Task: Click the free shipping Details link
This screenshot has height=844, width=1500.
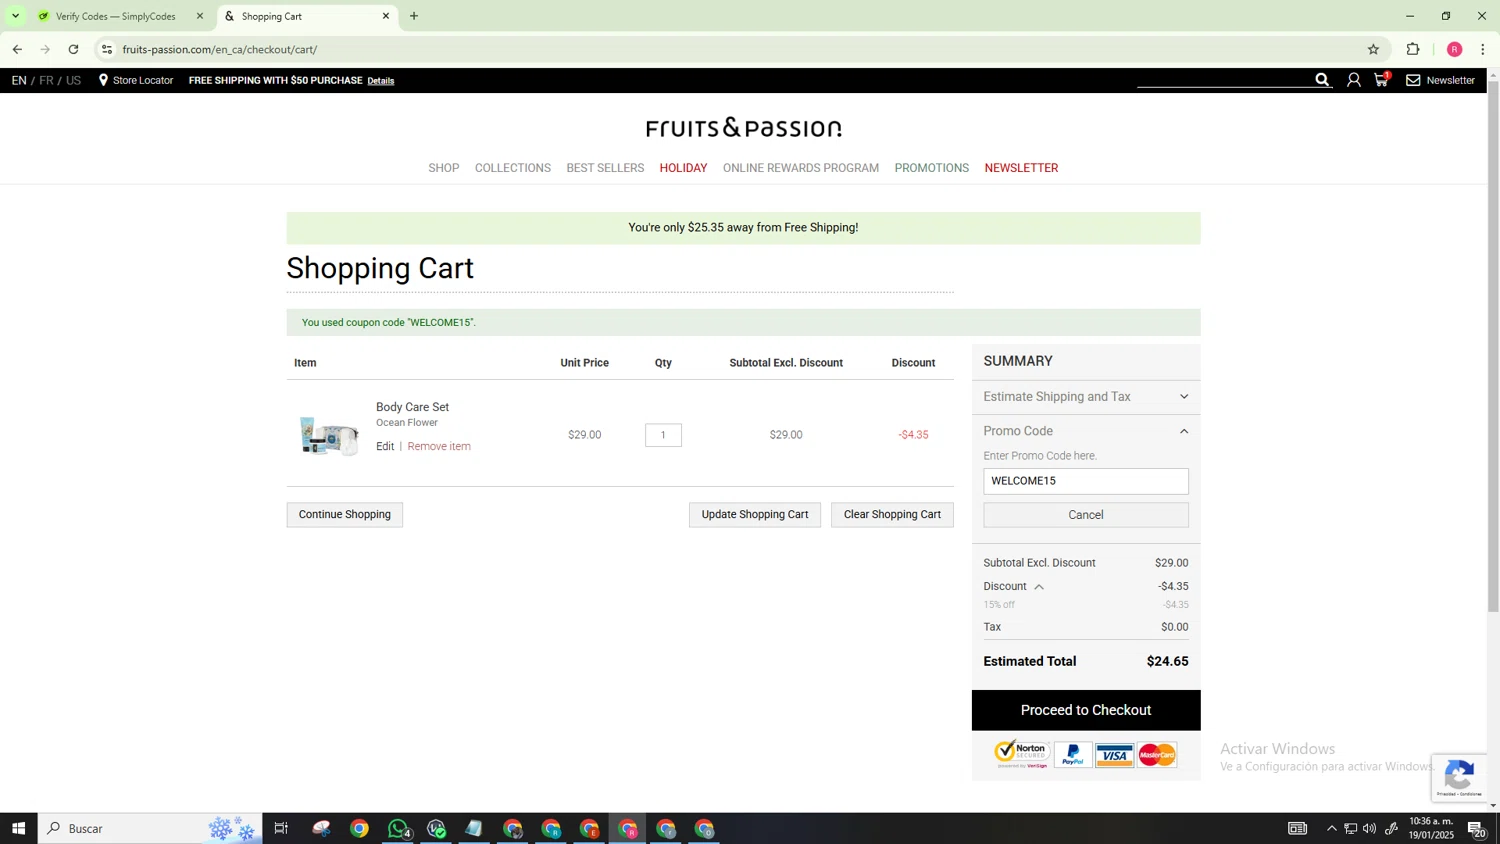Action: (x=381, y=81)
